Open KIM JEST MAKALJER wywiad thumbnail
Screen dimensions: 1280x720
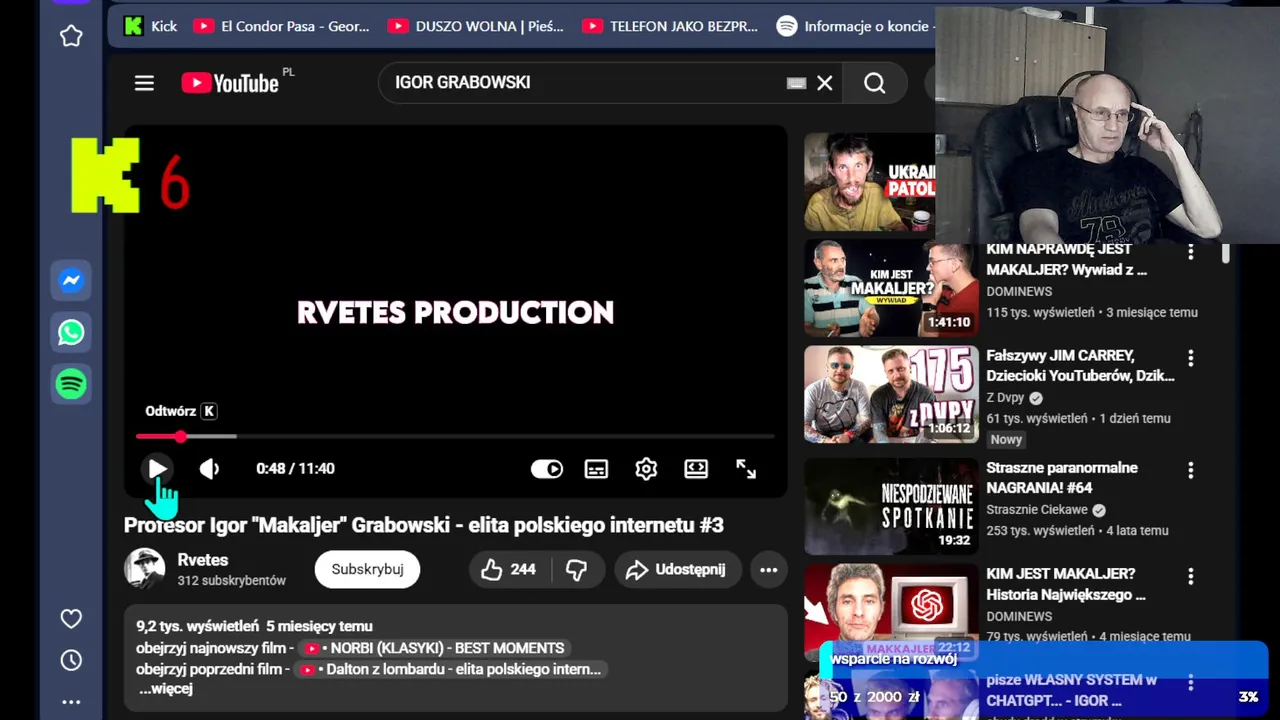click(891, 288)
